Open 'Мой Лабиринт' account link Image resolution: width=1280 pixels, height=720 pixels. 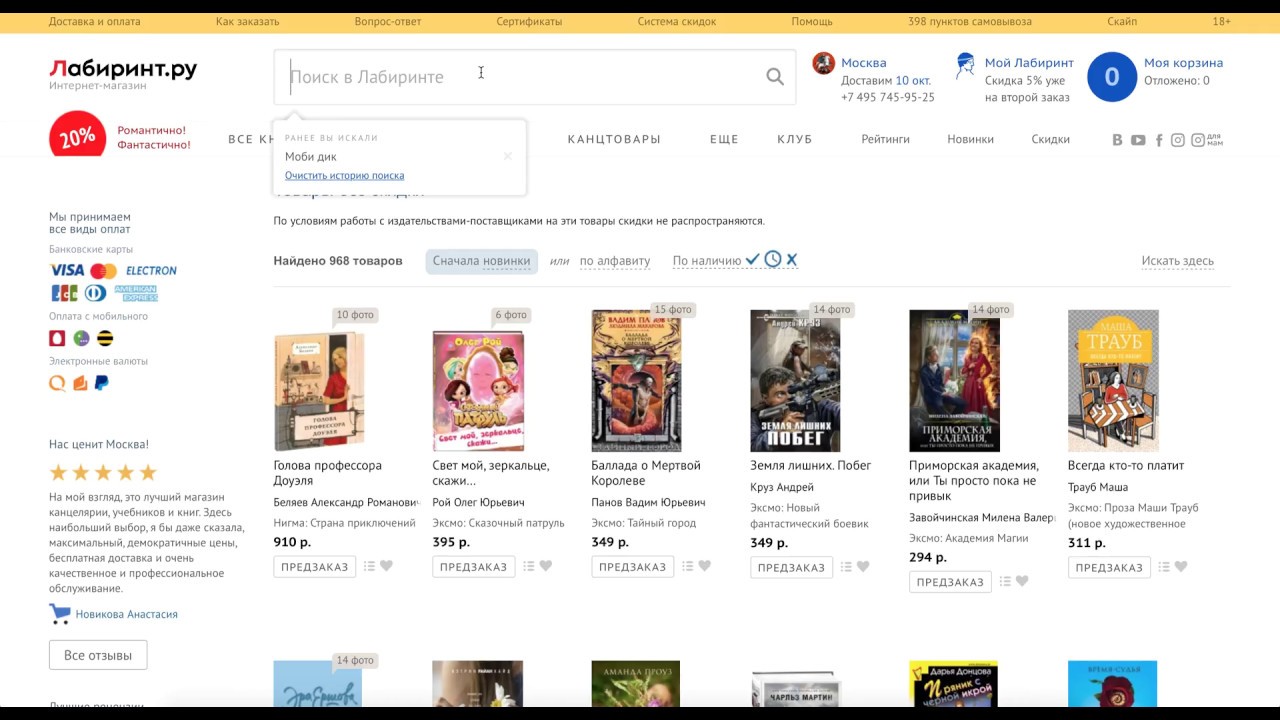coord(1029,63)
